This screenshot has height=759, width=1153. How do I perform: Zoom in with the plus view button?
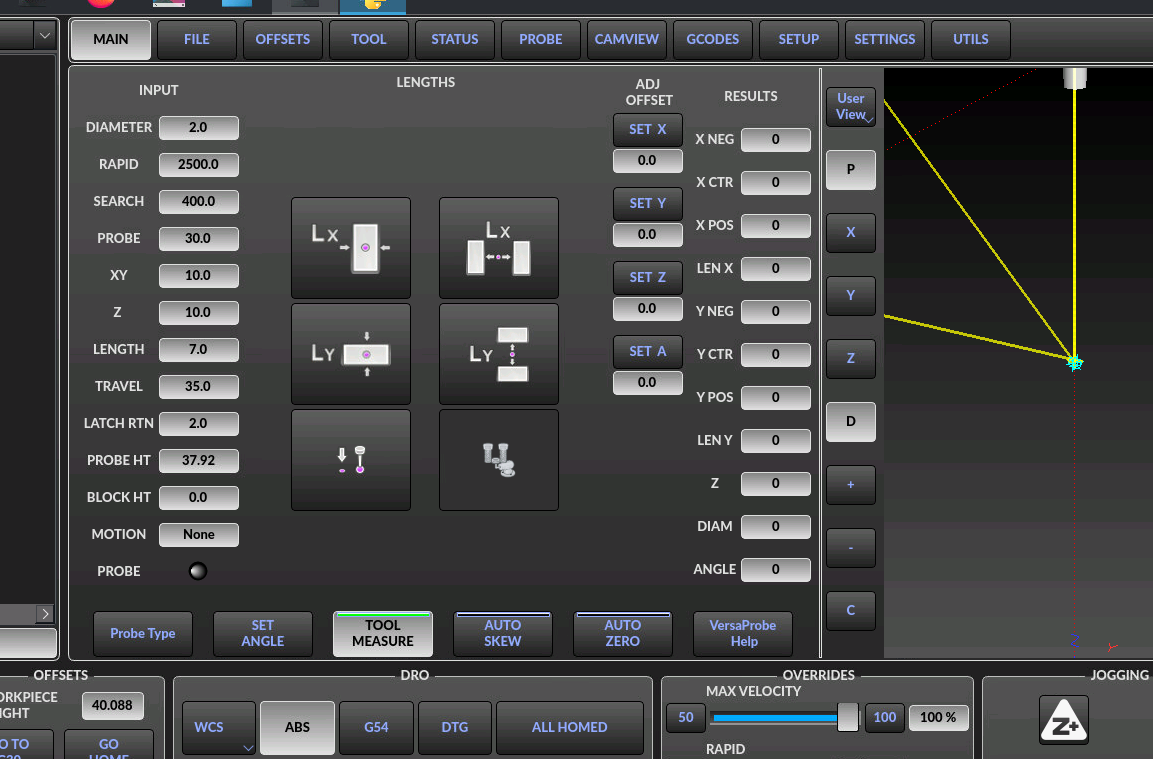coord(851,485)
